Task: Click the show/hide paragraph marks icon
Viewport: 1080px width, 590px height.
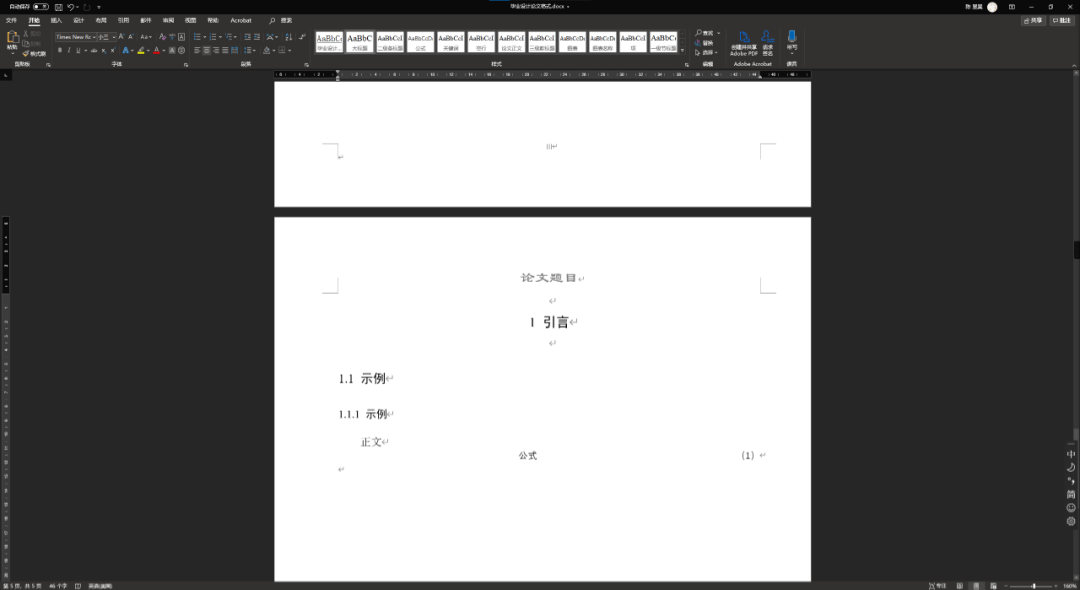Action: [x=302, y=36]
